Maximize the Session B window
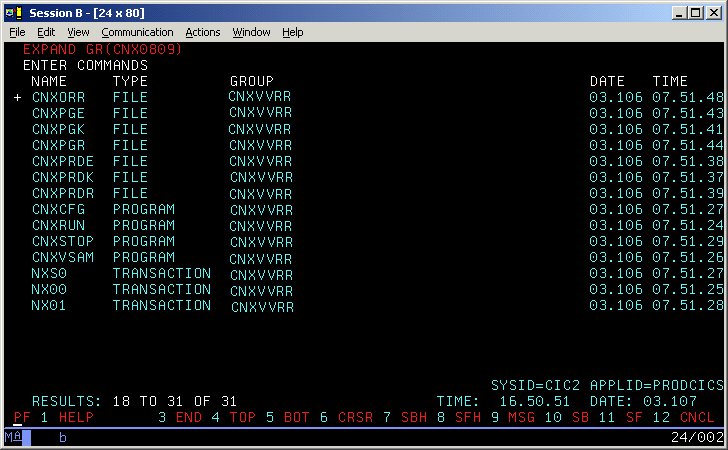 pyautogui.click(x=696, y=13)
